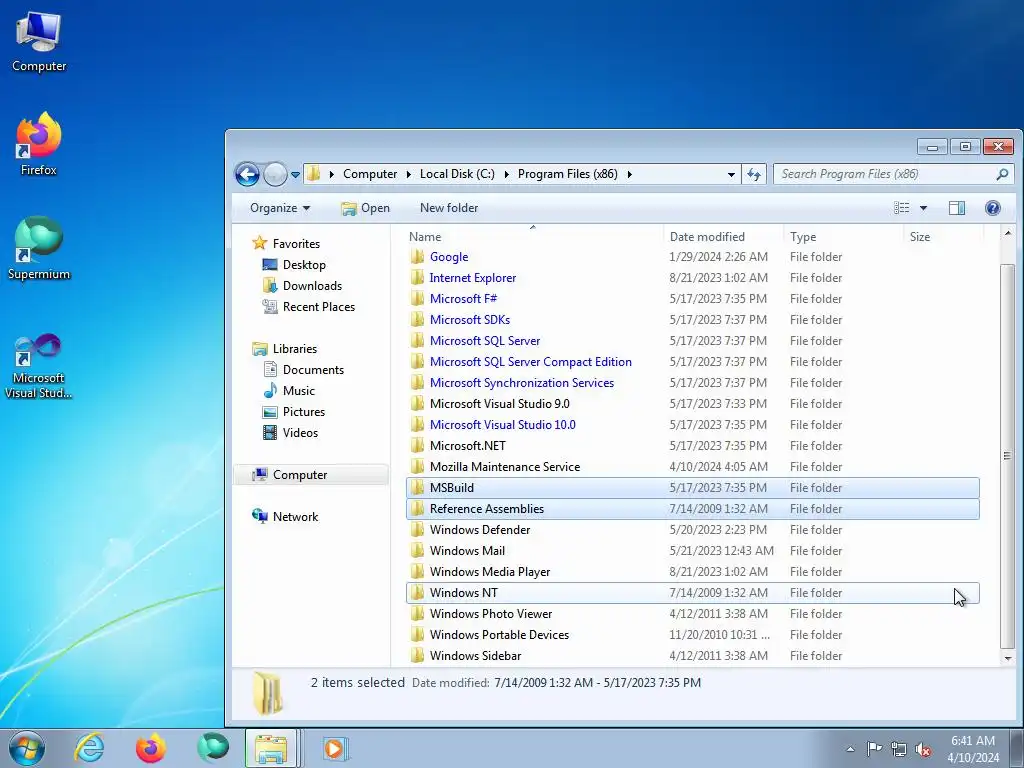Select the Windows Mail folder

tap(467, 551)
